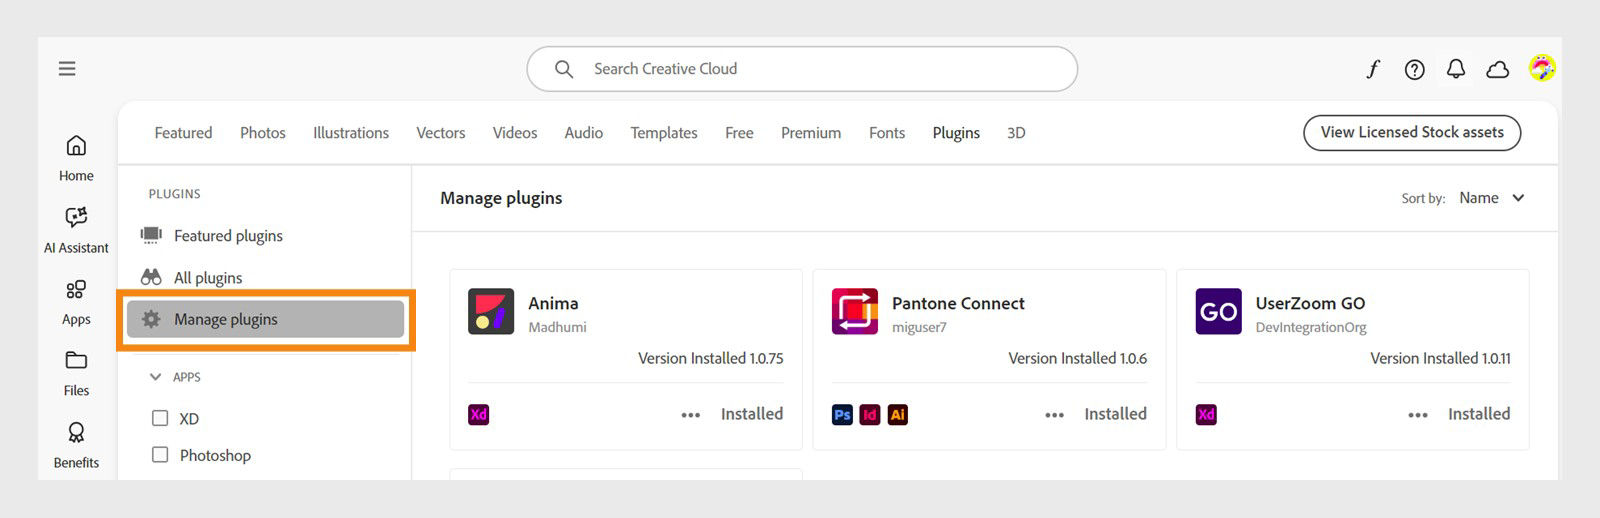
Task: Click Installed status on Pantone Connect card
Action: 1115,414
